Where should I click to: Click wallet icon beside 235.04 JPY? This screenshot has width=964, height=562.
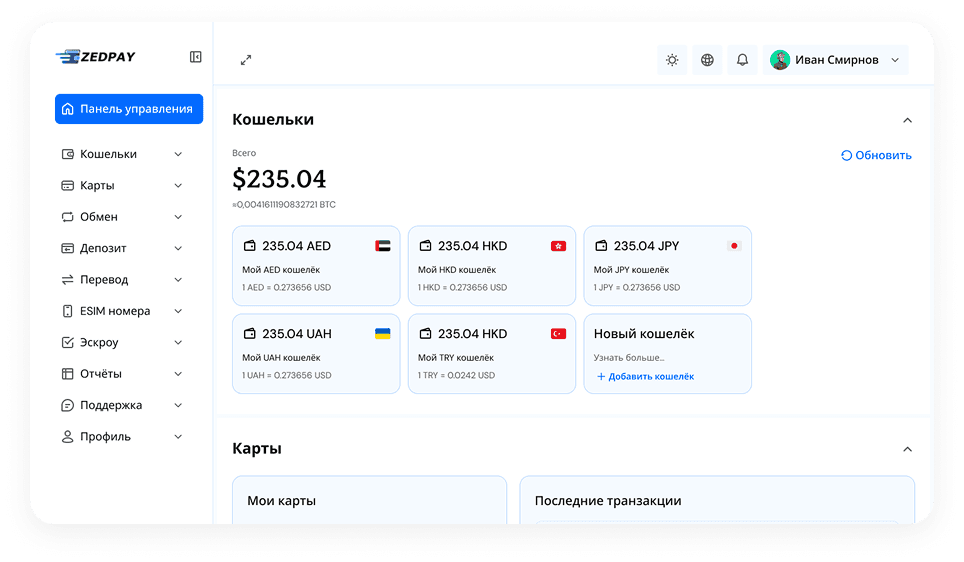coord(601,246)
